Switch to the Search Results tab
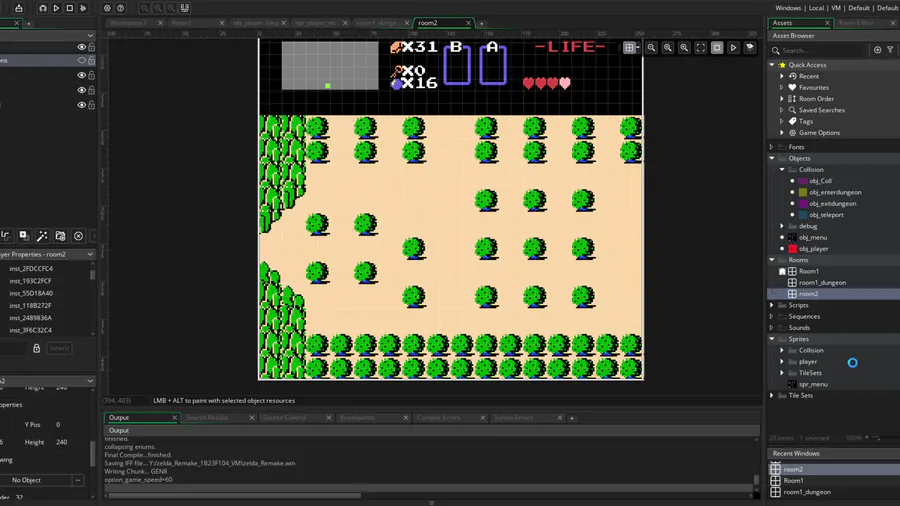This screenshot has width=900, height=506. coord(218,418)
